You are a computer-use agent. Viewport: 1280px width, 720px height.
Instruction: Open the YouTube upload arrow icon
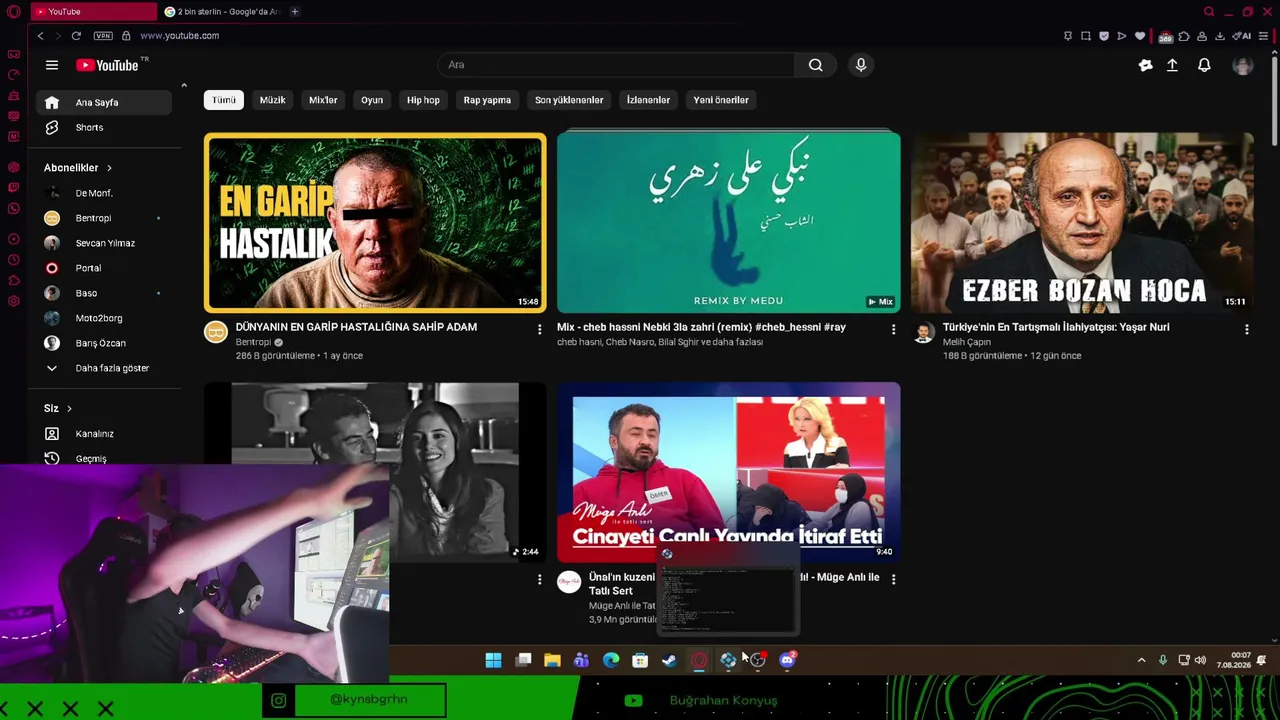coord(1172,65)
